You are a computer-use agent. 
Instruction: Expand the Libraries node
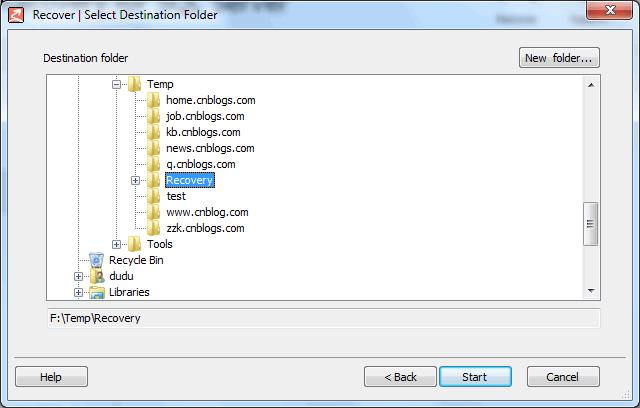tap(79, 292)
